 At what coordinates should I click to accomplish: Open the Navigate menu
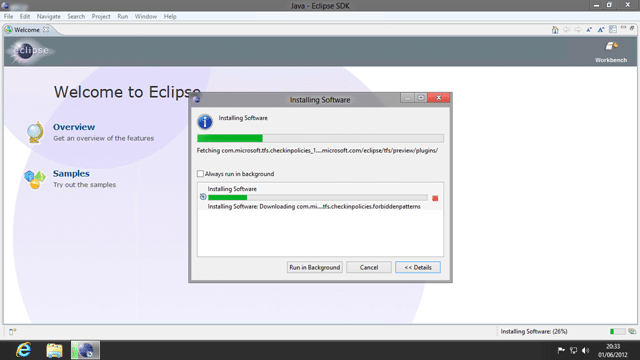(x=49, y=16)
